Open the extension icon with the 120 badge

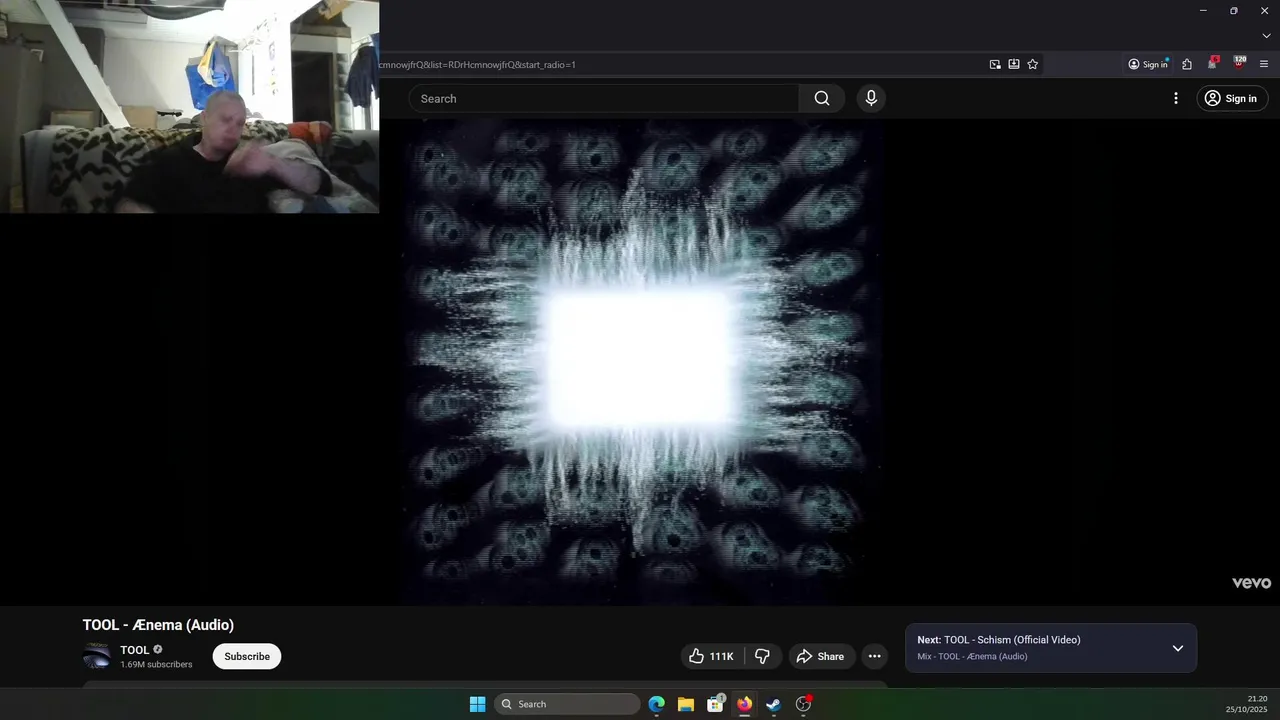click(x=1239, y=62)
